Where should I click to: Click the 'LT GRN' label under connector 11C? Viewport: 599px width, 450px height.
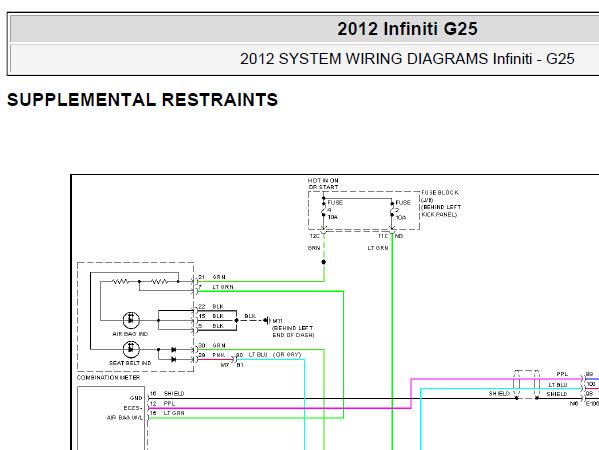(x=378, y=248)
